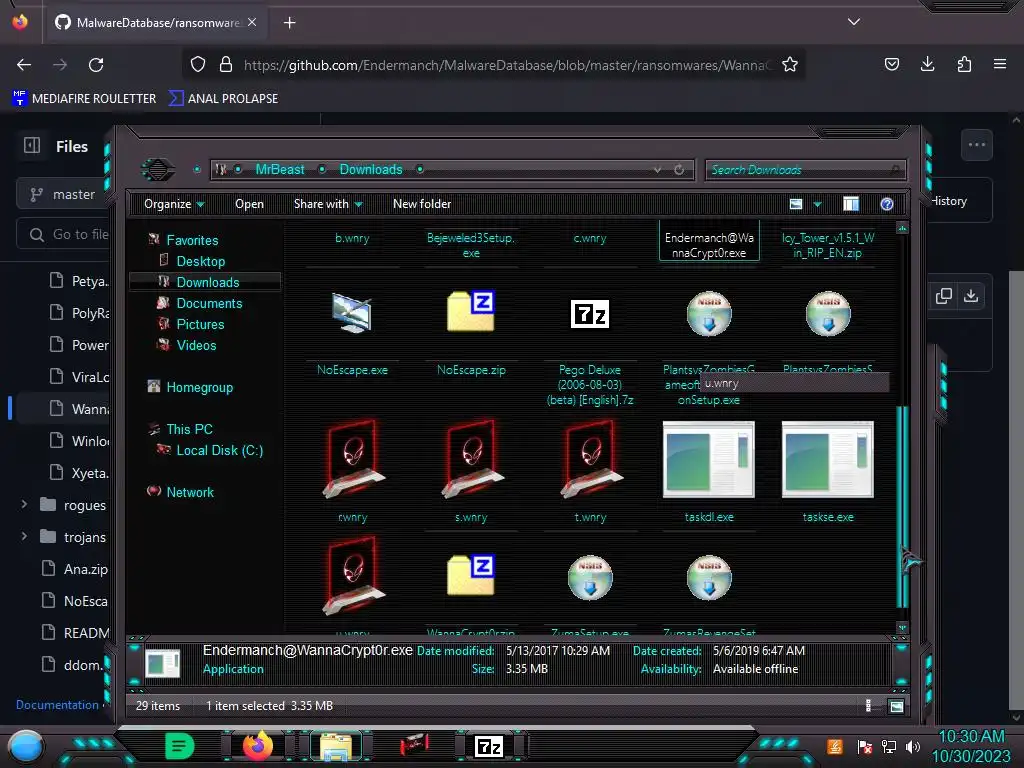
Task: Click the GitHub Go to file search box
Action: (64, 234)
